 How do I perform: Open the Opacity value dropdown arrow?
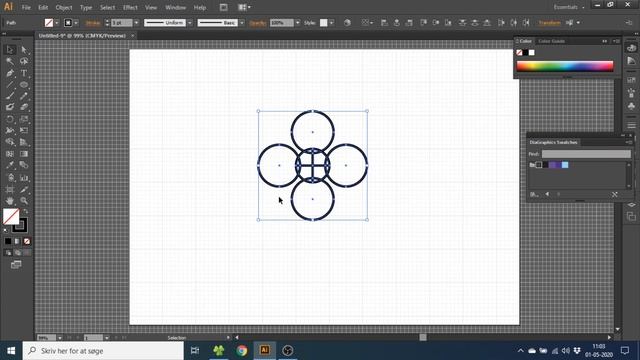[298, 23]
